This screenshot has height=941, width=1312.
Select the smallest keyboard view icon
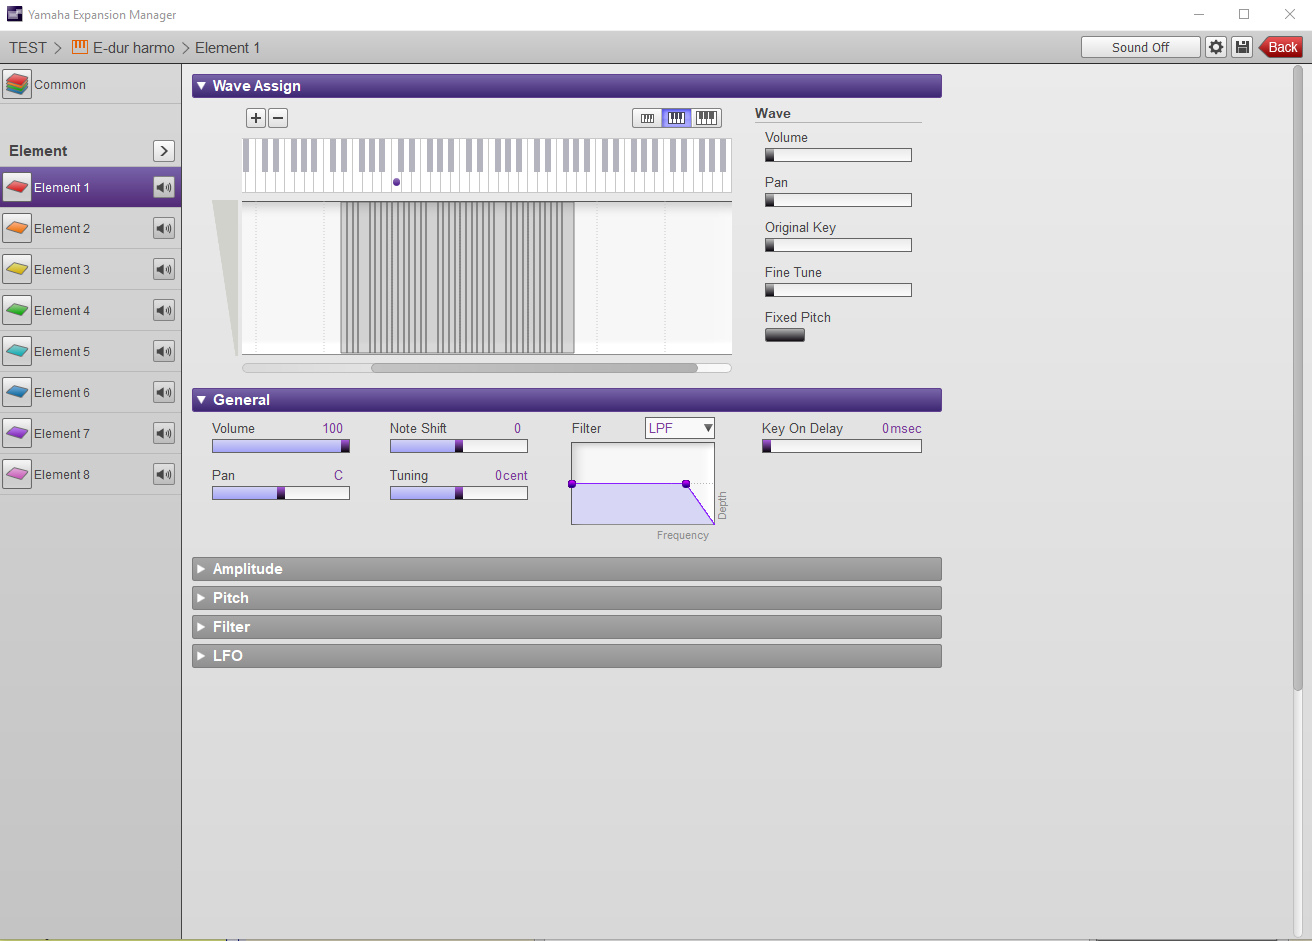tap(647, 118)
